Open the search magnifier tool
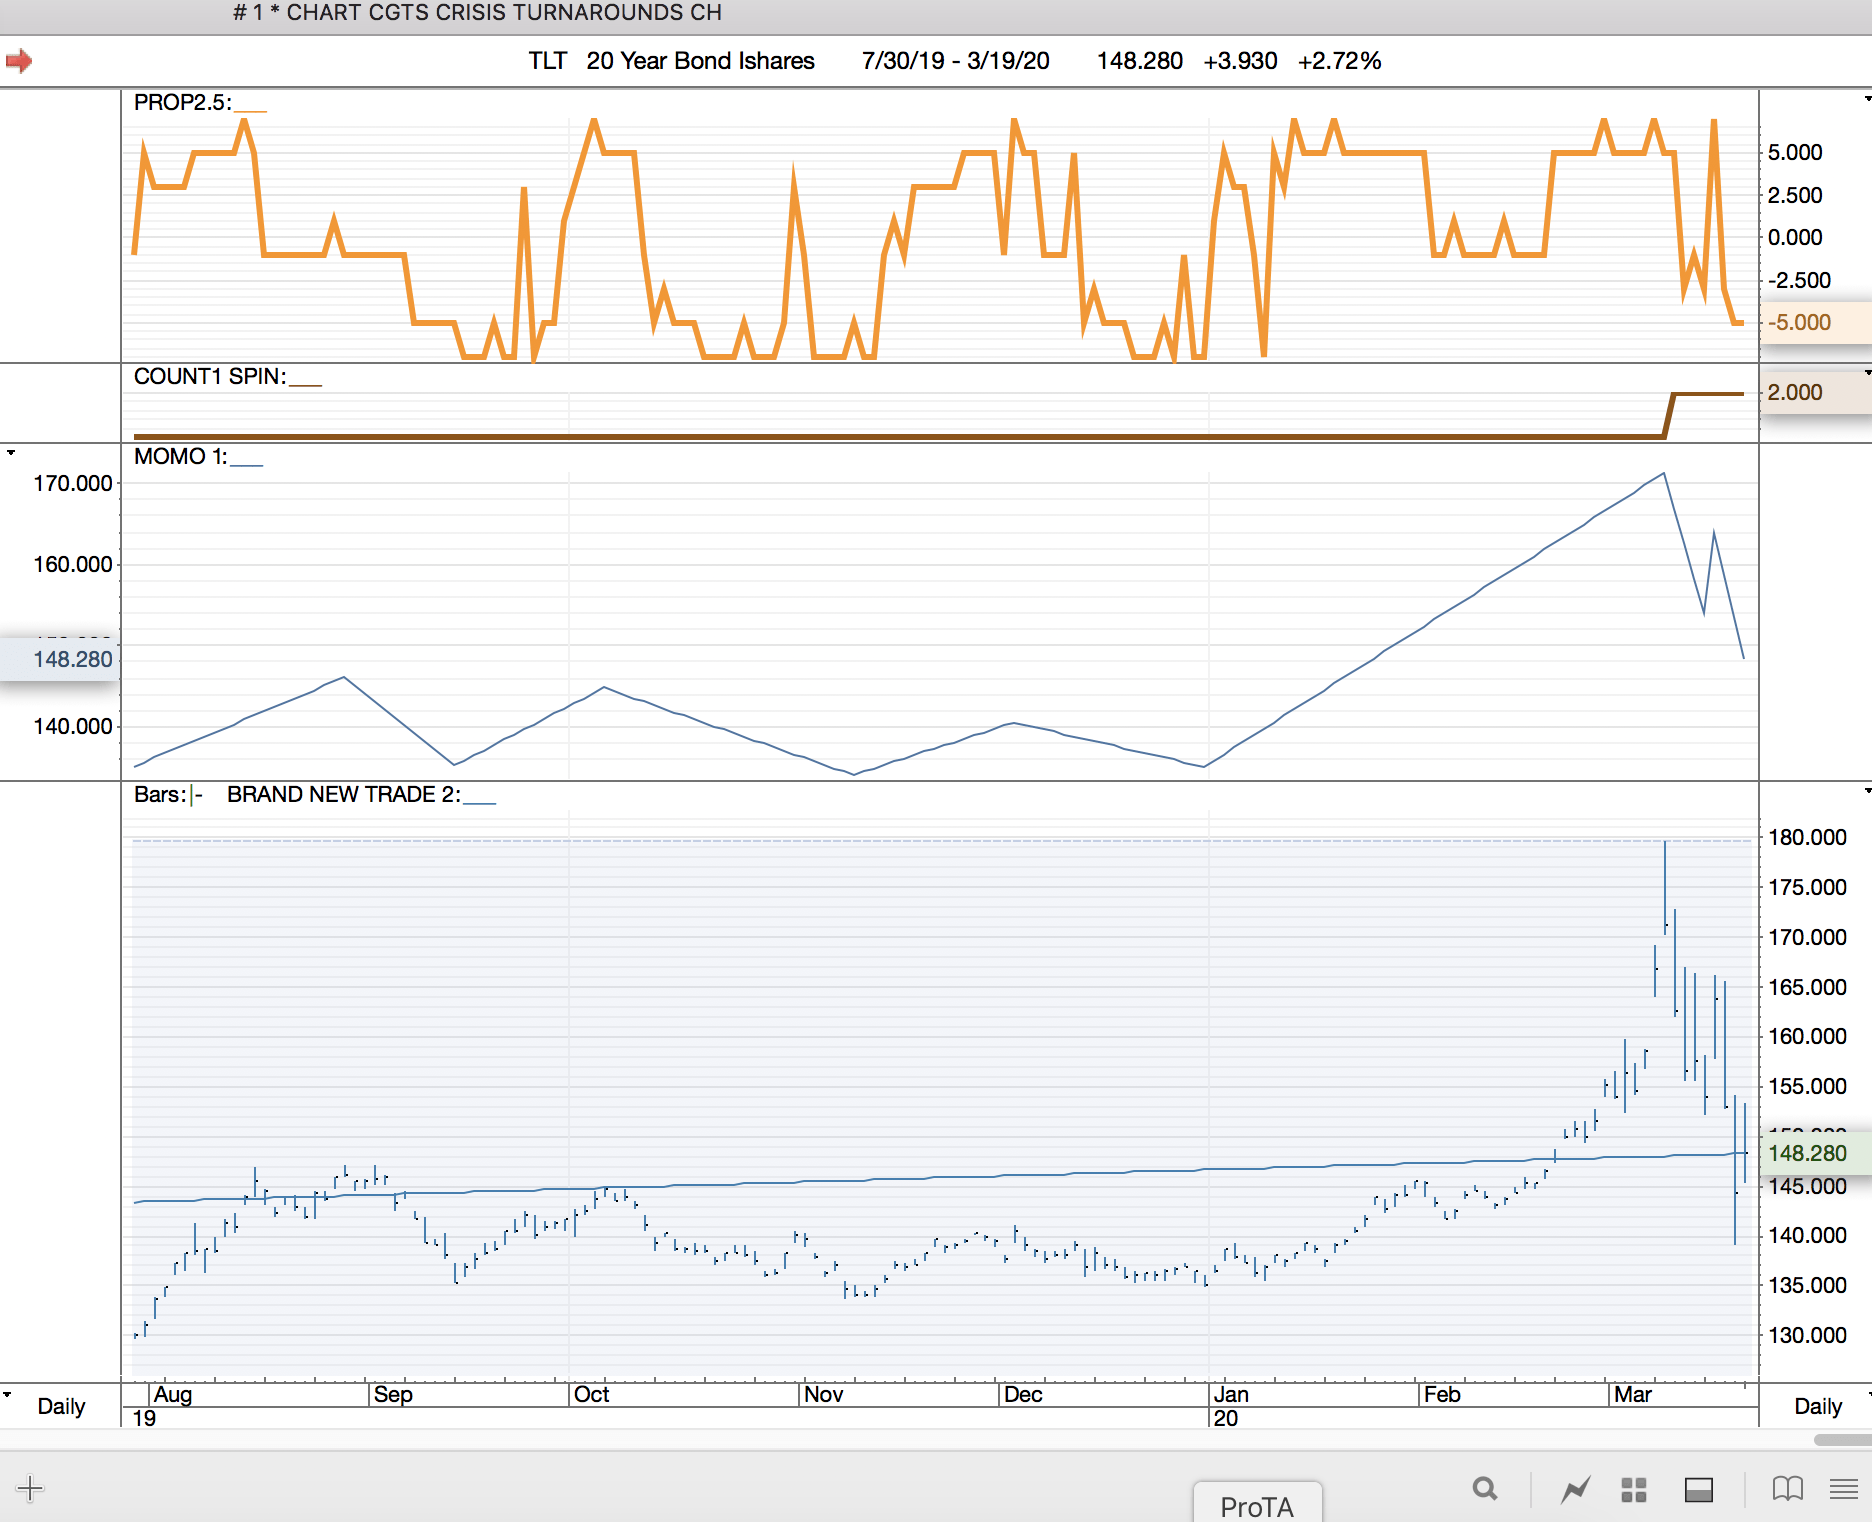1872x1522 pixels. (x=1485, y=1490)
